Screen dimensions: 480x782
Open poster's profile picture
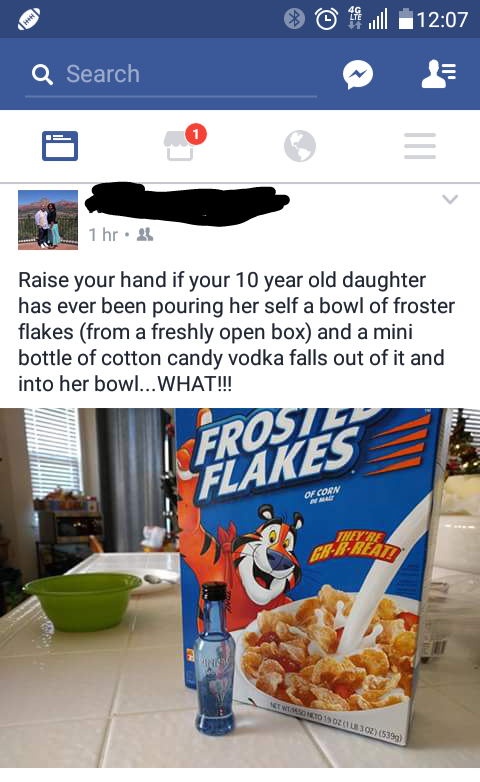click(x=48, y=219)
